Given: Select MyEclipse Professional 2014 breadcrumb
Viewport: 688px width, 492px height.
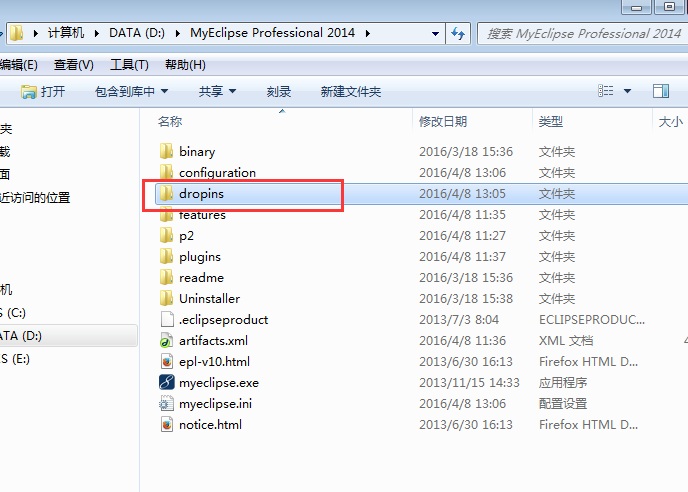Looking at the screenshot, I should click(272, 33).
